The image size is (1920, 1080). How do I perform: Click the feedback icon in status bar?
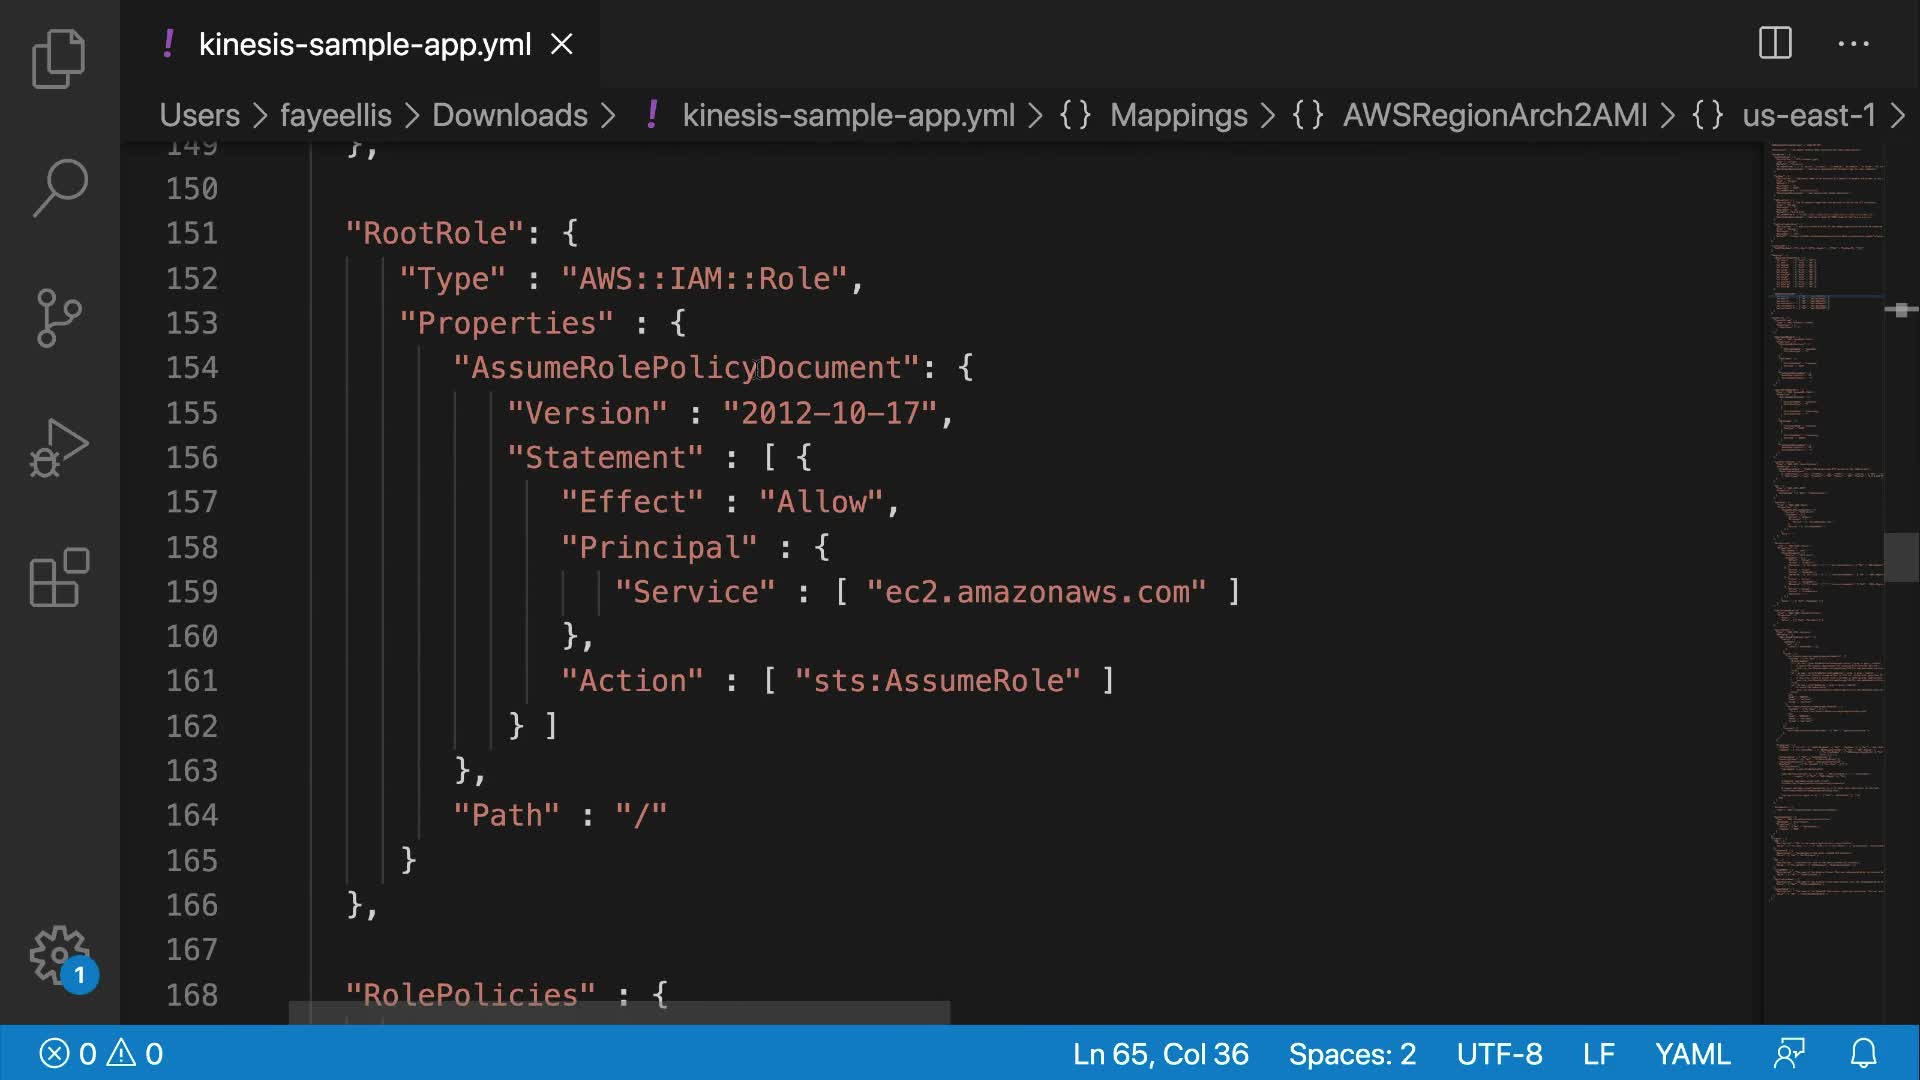click(x=1789, y=1053)
